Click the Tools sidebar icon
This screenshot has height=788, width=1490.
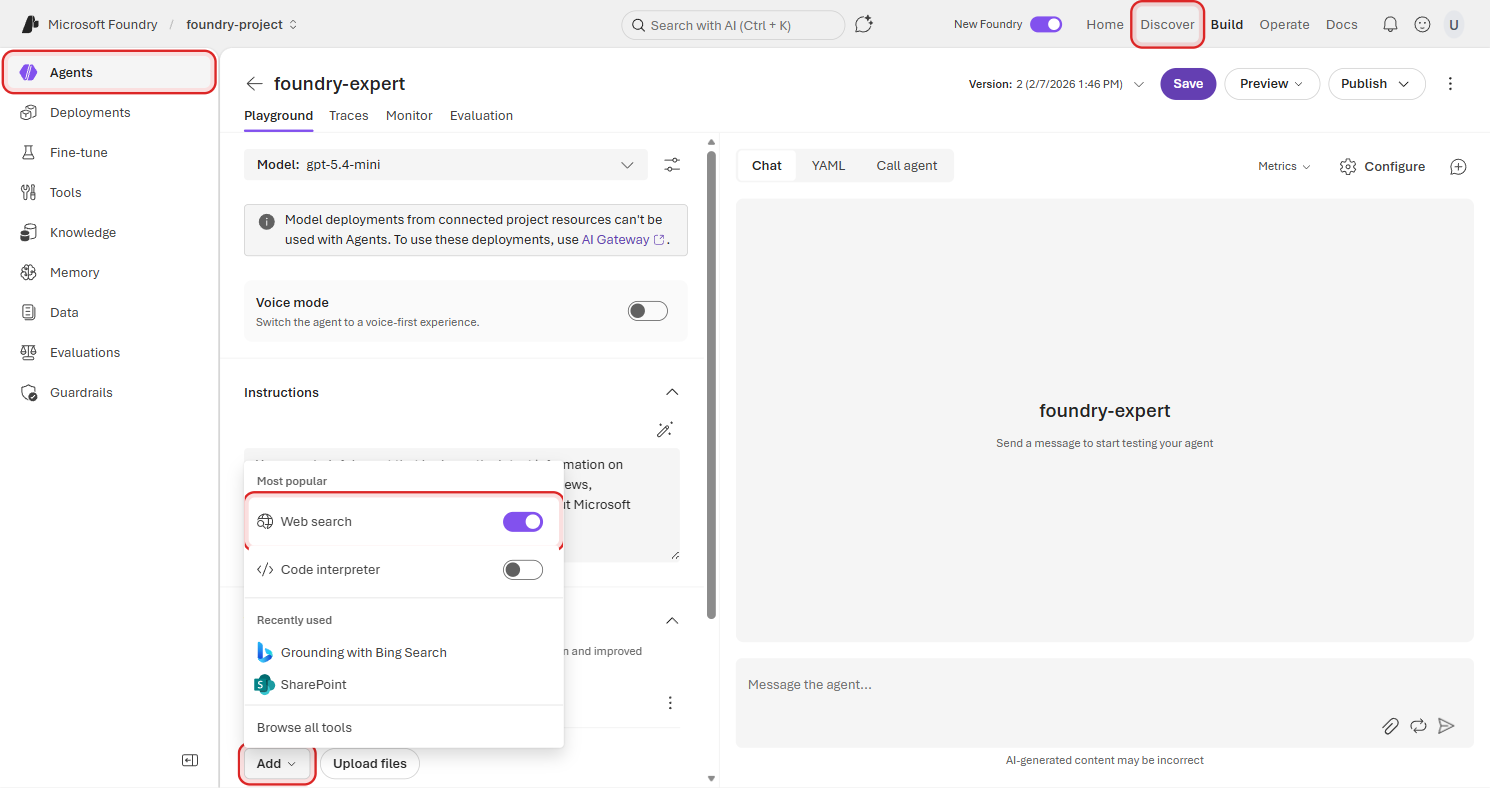tap(29, 192)
